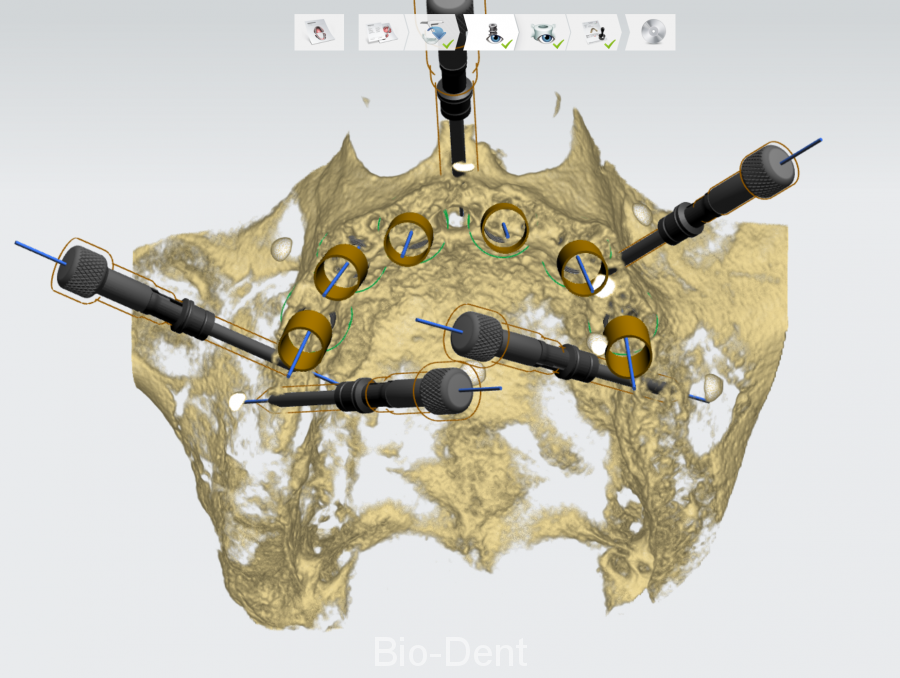Screen dimensions: 900x678
Task: Click the central anchor pin's knurled head
Action: (472, 334)
